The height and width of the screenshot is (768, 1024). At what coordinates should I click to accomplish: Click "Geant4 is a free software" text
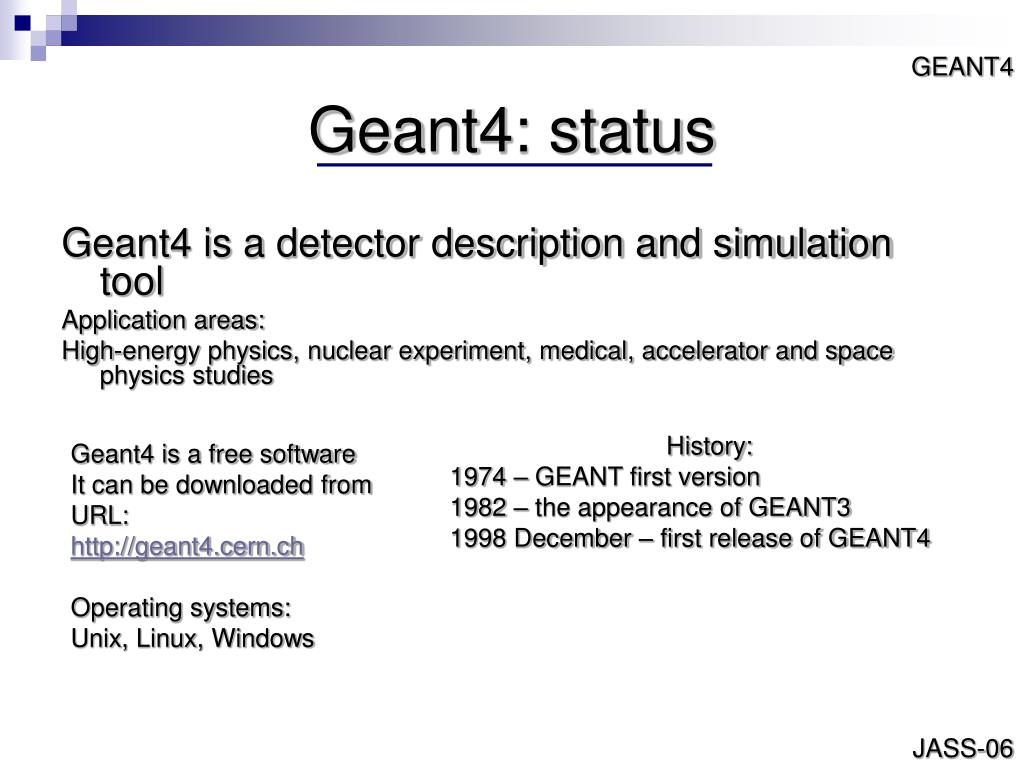point(213,455)
